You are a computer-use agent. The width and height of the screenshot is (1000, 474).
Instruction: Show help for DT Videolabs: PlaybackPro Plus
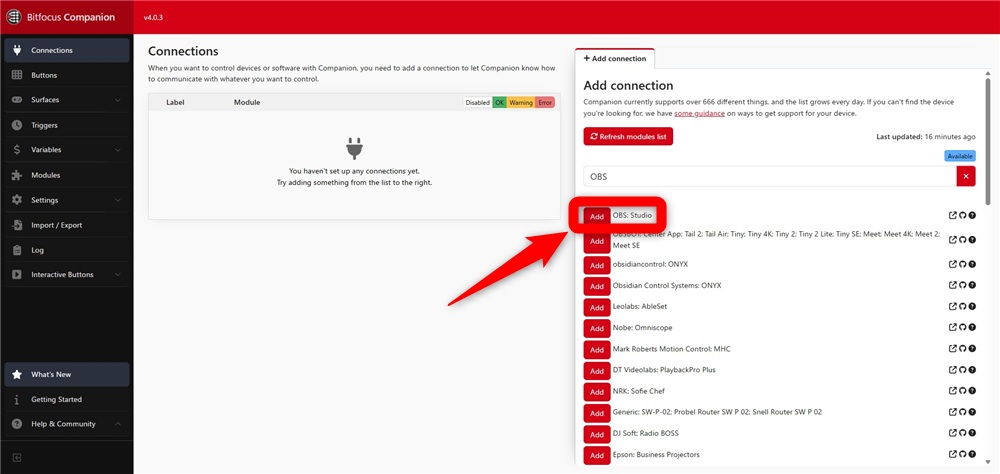972,370
